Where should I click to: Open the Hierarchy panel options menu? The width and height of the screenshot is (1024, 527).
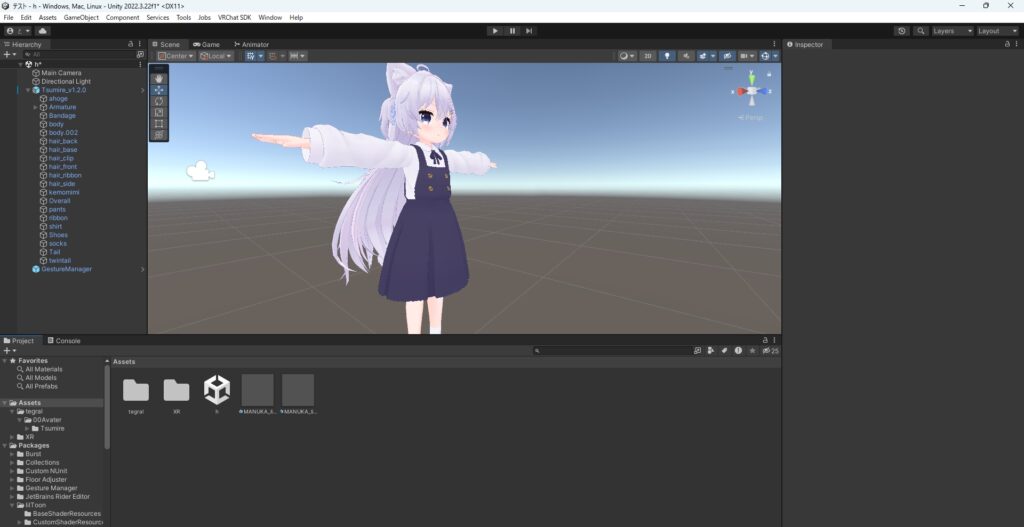click(x=140, y=44)
